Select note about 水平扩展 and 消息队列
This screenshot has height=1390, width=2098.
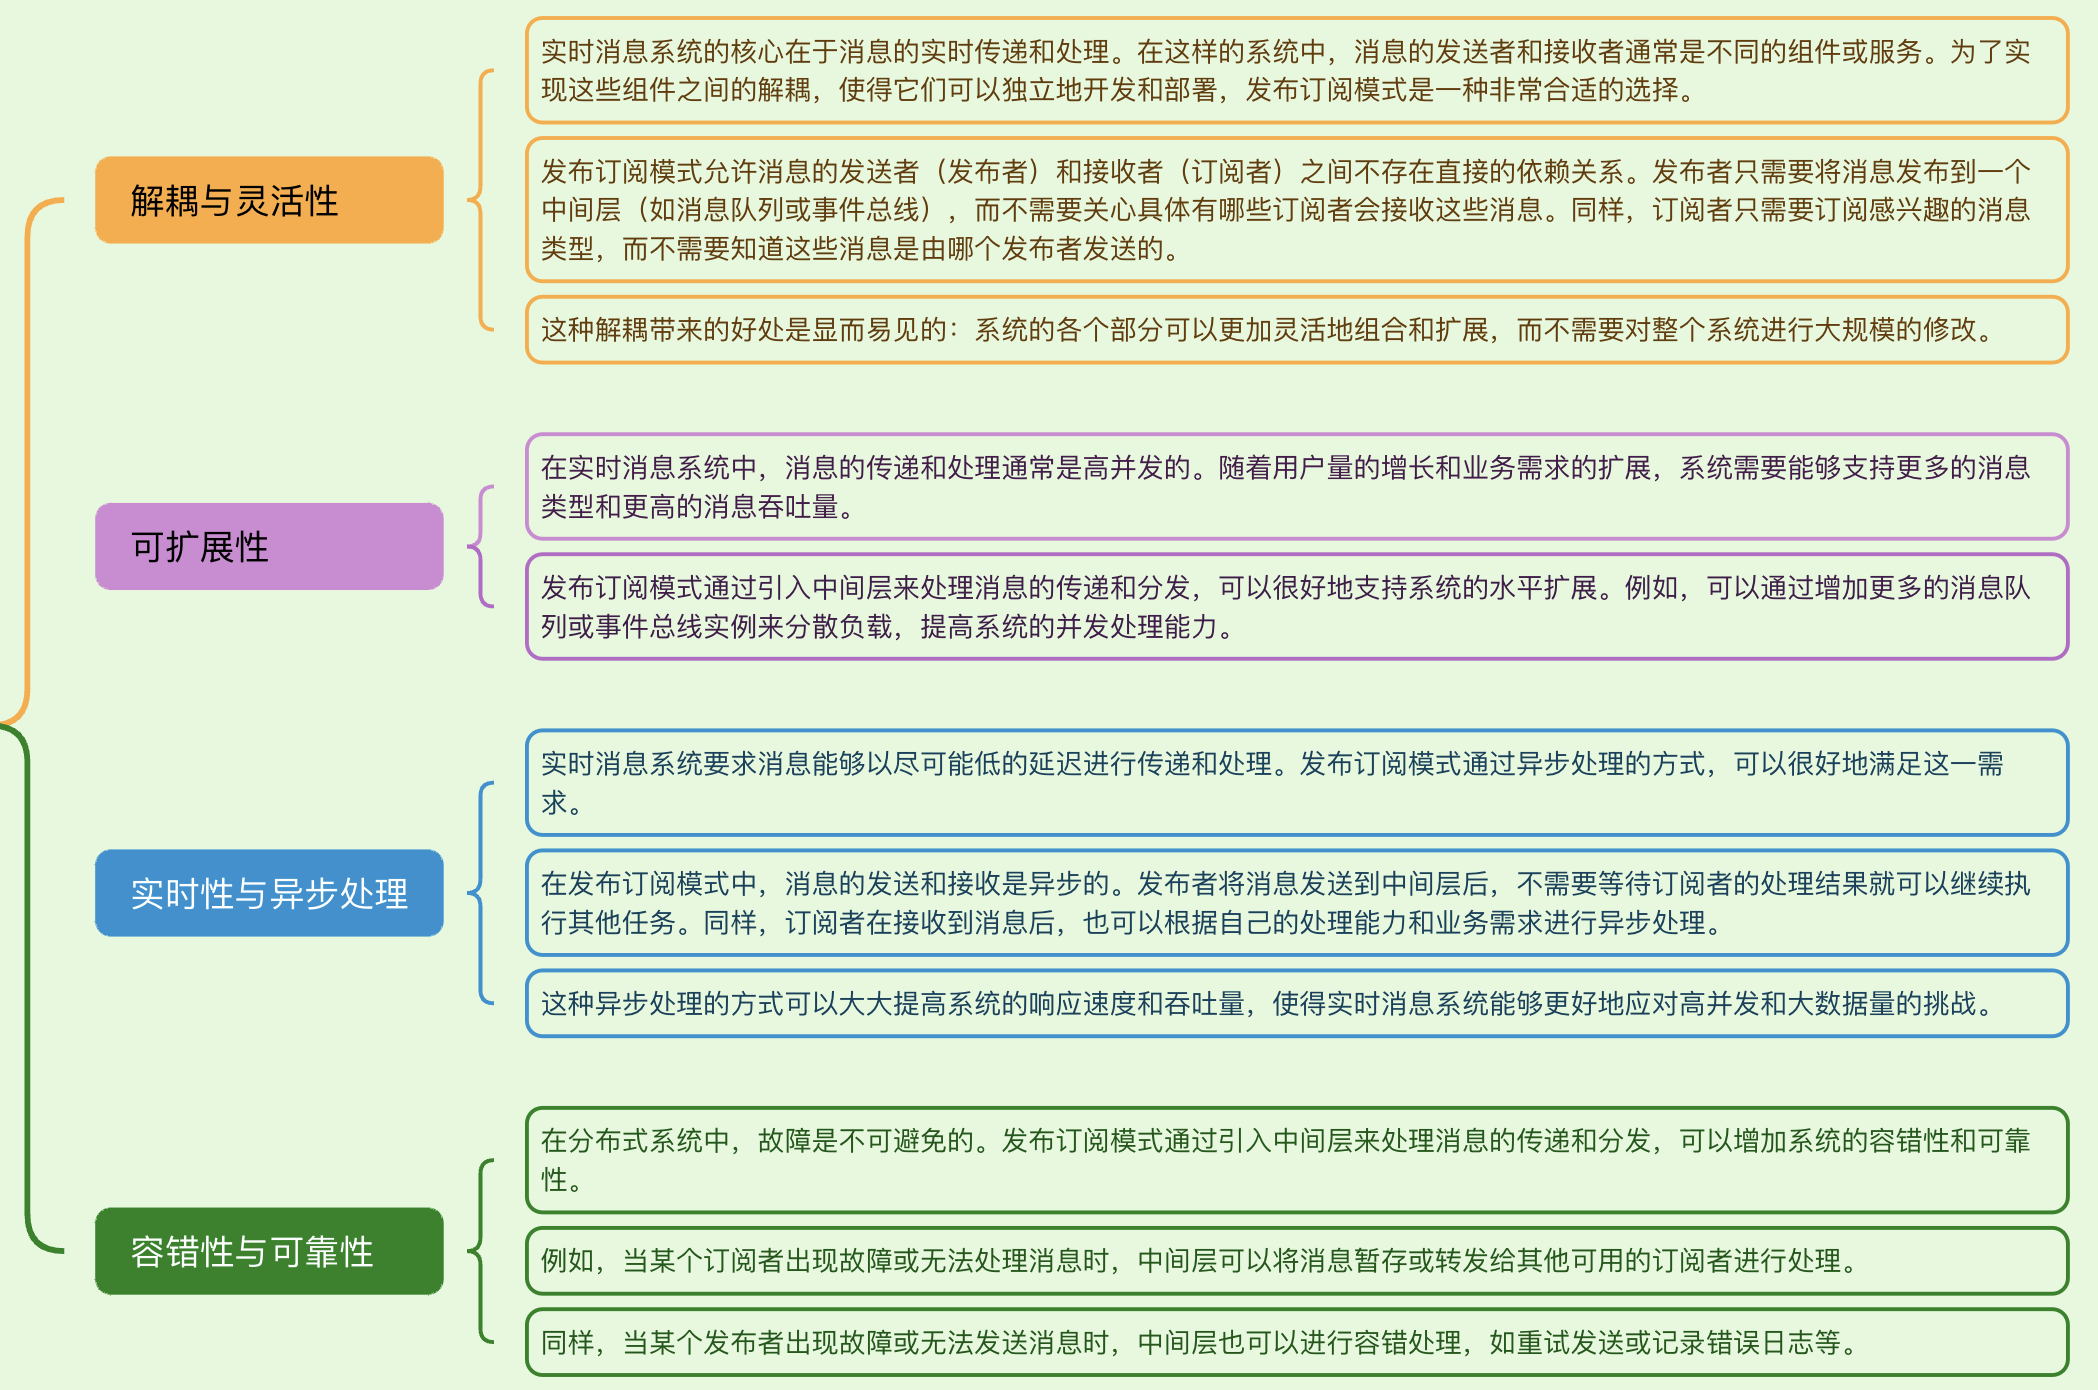pos(1296,606)
